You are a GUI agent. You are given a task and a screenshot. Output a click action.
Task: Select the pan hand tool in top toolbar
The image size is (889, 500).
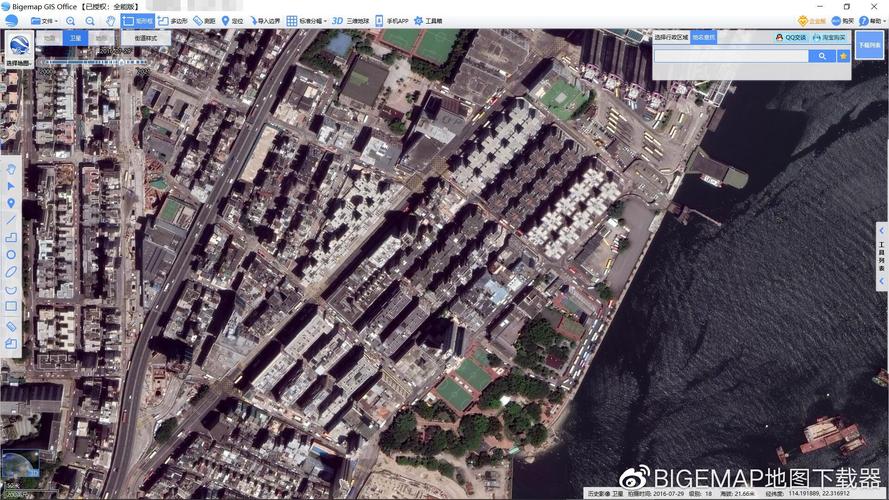coord(110,21)
